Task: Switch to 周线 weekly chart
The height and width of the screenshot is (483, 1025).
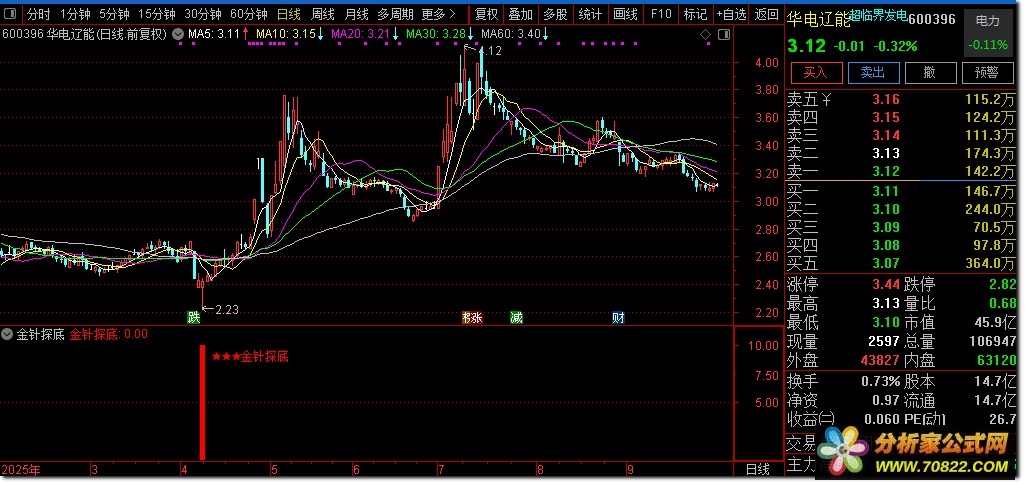Action: (323, 14)
